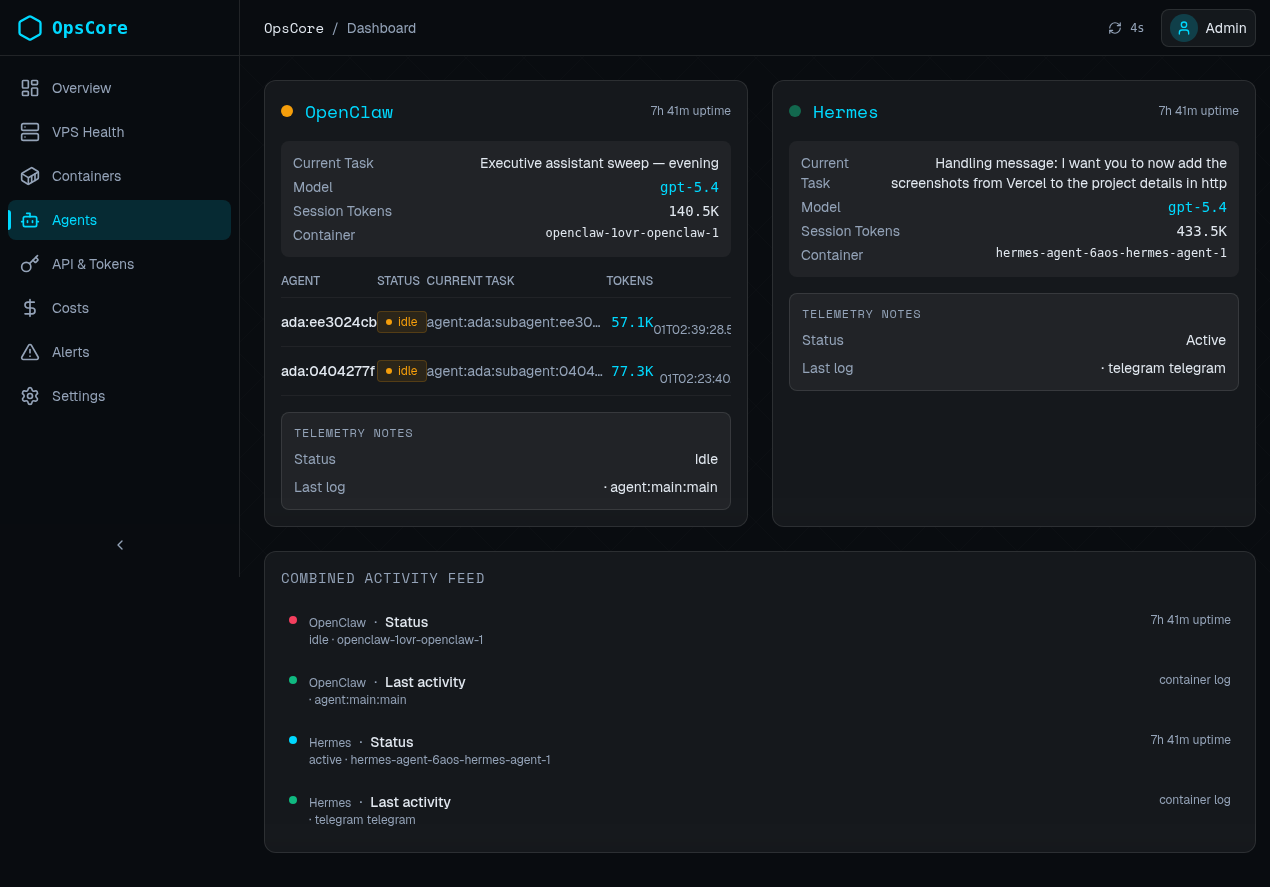Screen dimensions: 1270x887
Task: Open the Hermes agent card title
Action: coord(845,112)
